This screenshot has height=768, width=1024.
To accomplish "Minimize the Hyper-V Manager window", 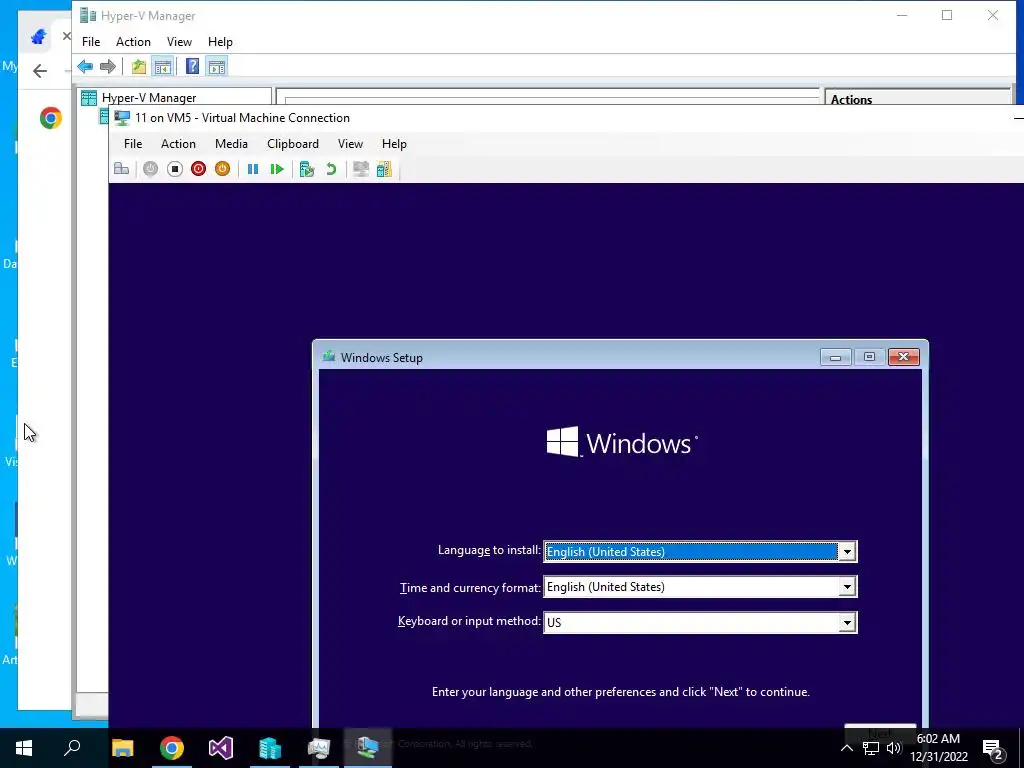I will (902, 15).
